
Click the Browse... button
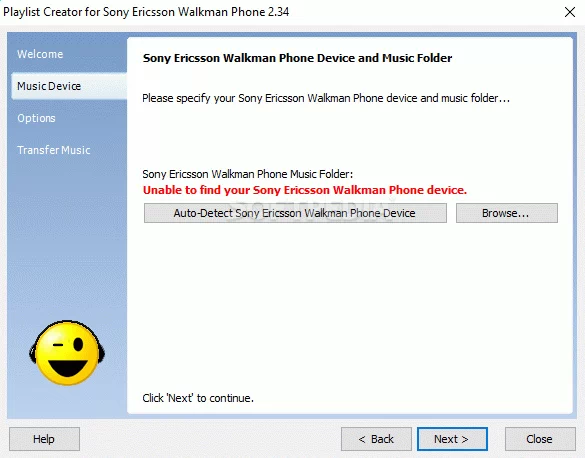[507, 213]
